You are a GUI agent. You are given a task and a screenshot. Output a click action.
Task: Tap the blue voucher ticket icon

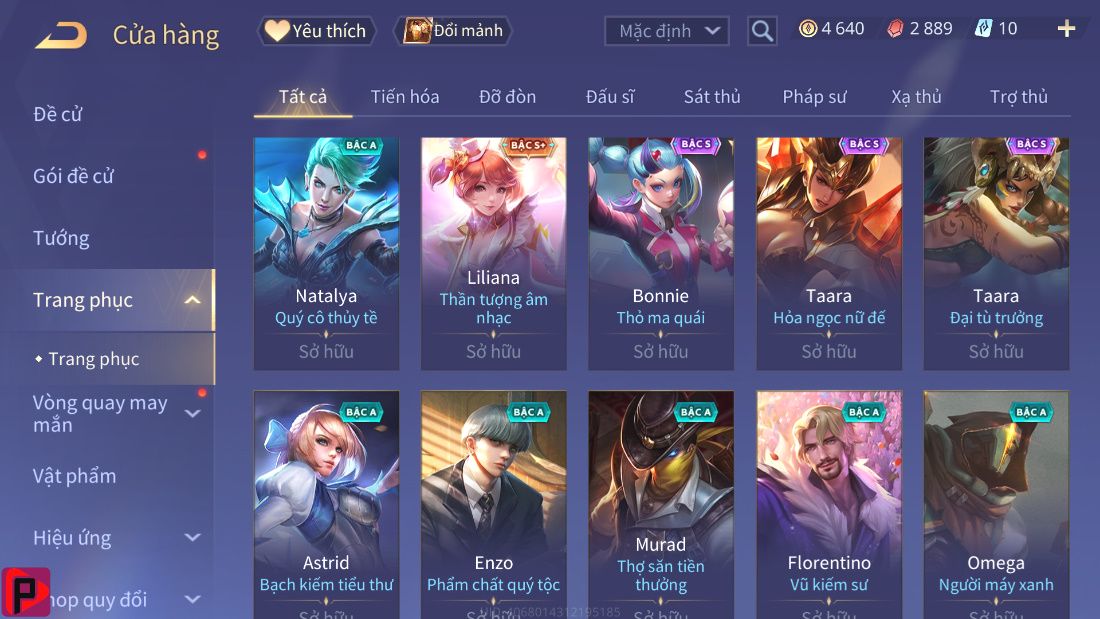coord(984,28)
